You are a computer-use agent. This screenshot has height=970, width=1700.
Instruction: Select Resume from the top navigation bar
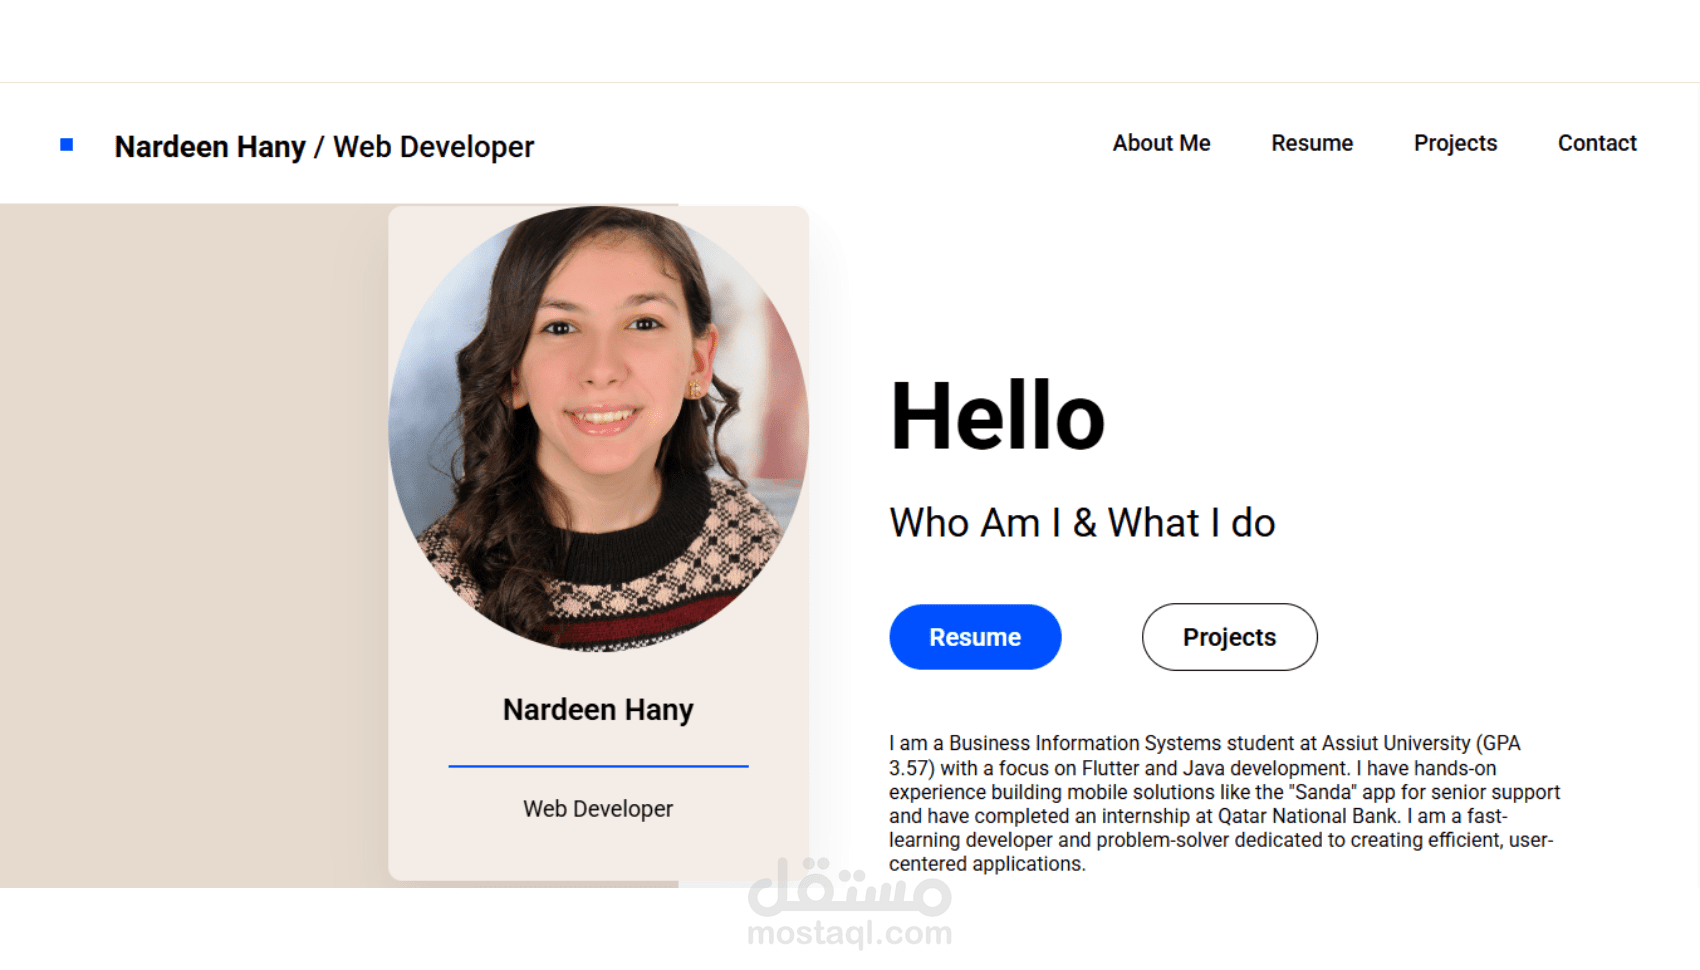(x=1311, y=143)
